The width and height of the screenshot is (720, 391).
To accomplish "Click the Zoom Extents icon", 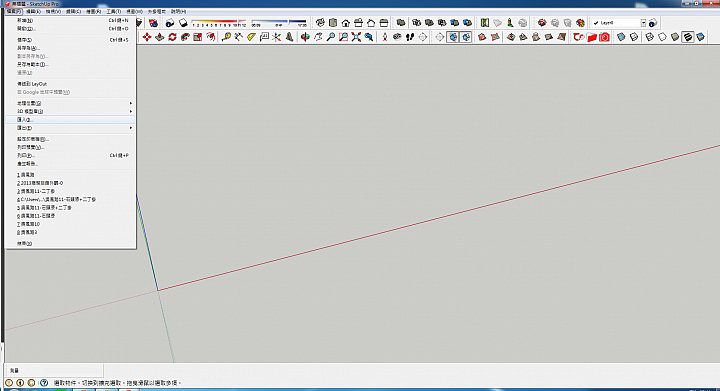I will tap(356, 37).
